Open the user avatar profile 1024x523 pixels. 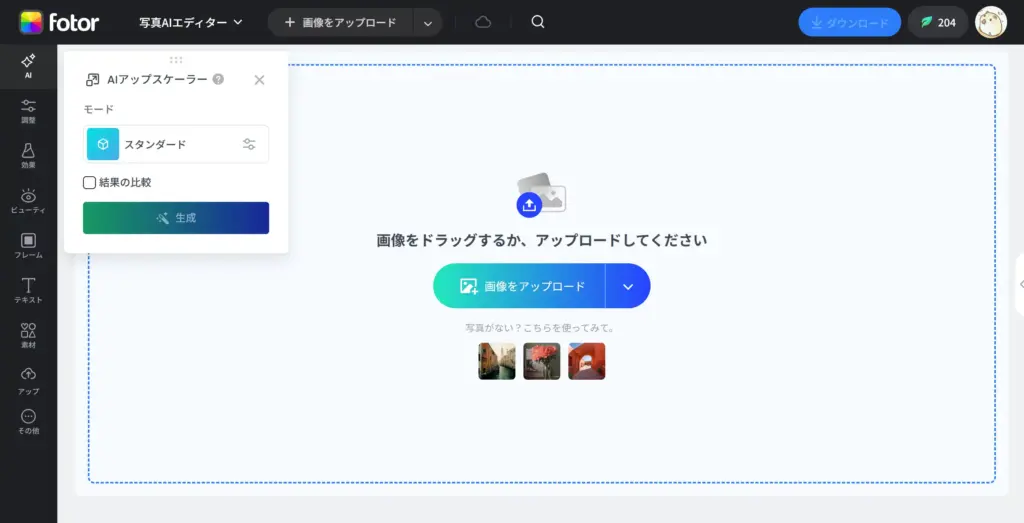point(990,22)
